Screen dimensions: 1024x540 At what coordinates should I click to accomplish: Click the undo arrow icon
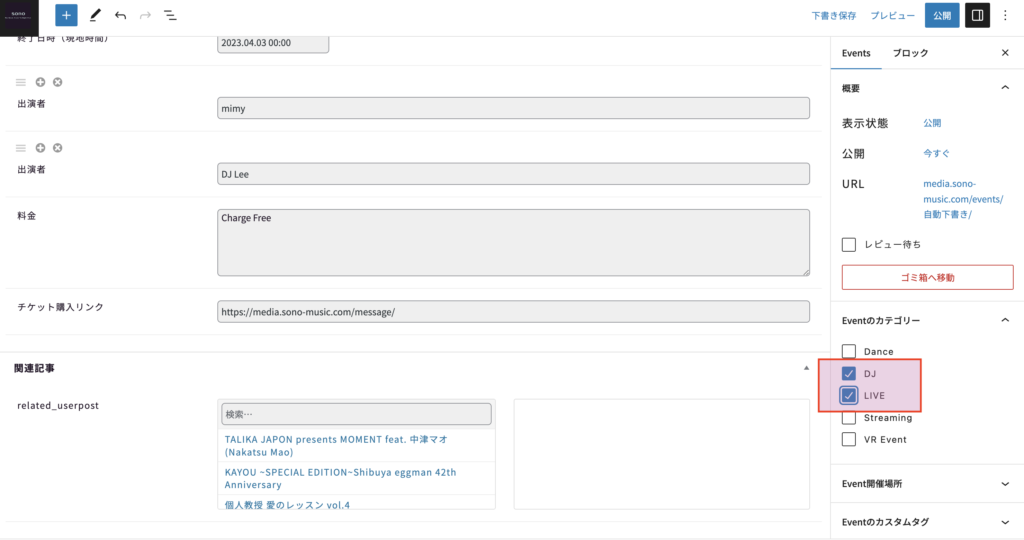pyautogui.click(x=121, y=15)
